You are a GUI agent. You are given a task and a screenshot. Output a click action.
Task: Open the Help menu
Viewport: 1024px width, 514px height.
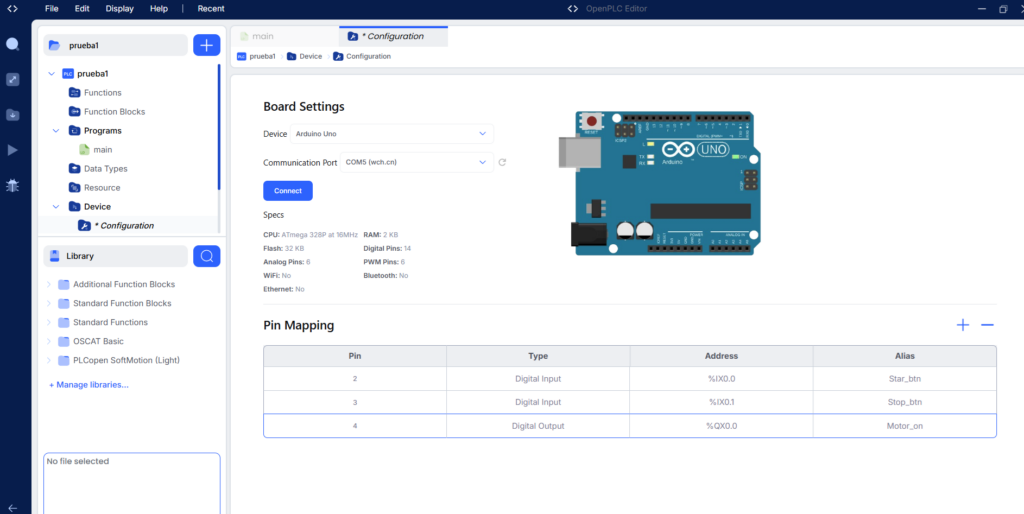coord(159,8)
